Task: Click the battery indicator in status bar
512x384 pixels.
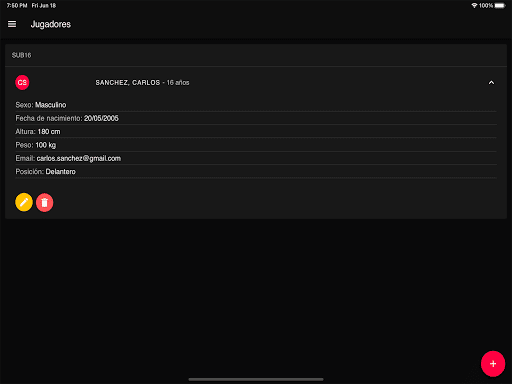Action: click(x=500, y=6)
